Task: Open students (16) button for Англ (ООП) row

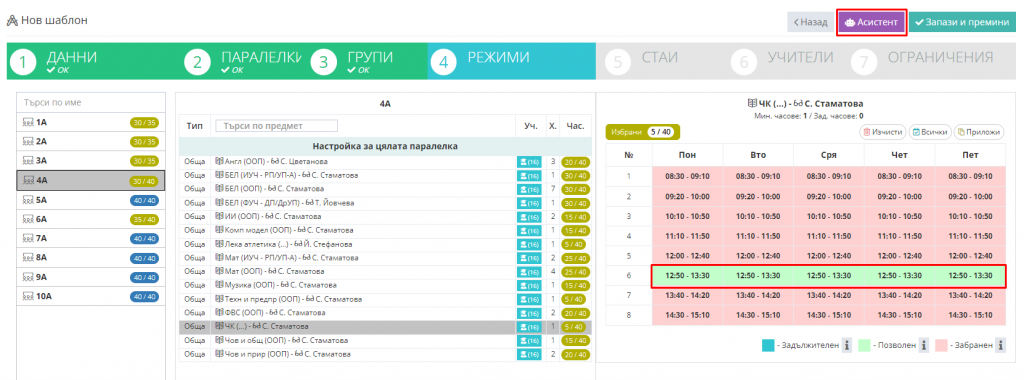Action: (529, 161)
